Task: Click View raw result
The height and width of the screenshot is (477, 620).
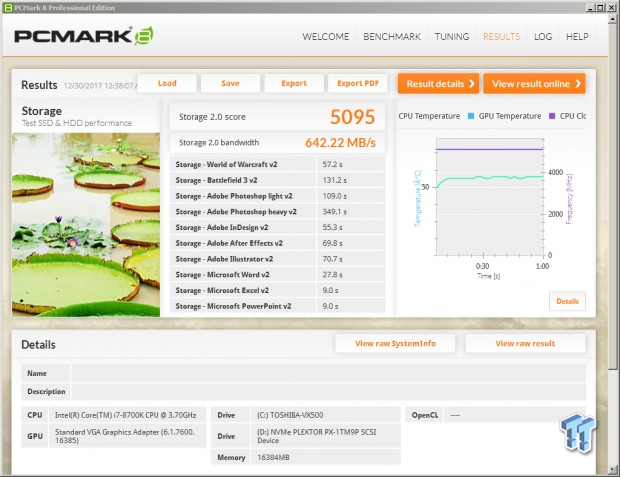Action: point(525,343)
